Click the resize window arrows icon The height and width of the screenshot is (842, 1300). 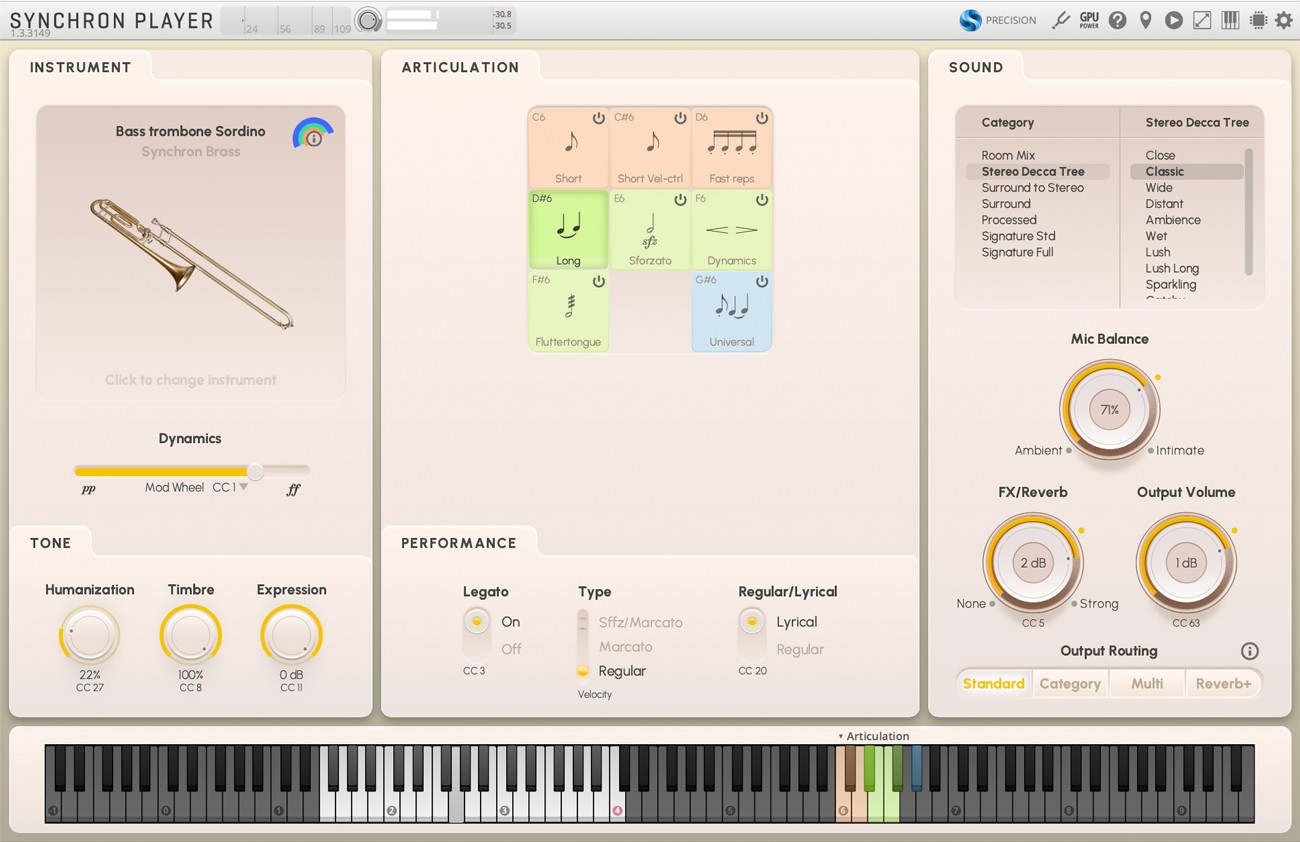tap(1202, 20)
